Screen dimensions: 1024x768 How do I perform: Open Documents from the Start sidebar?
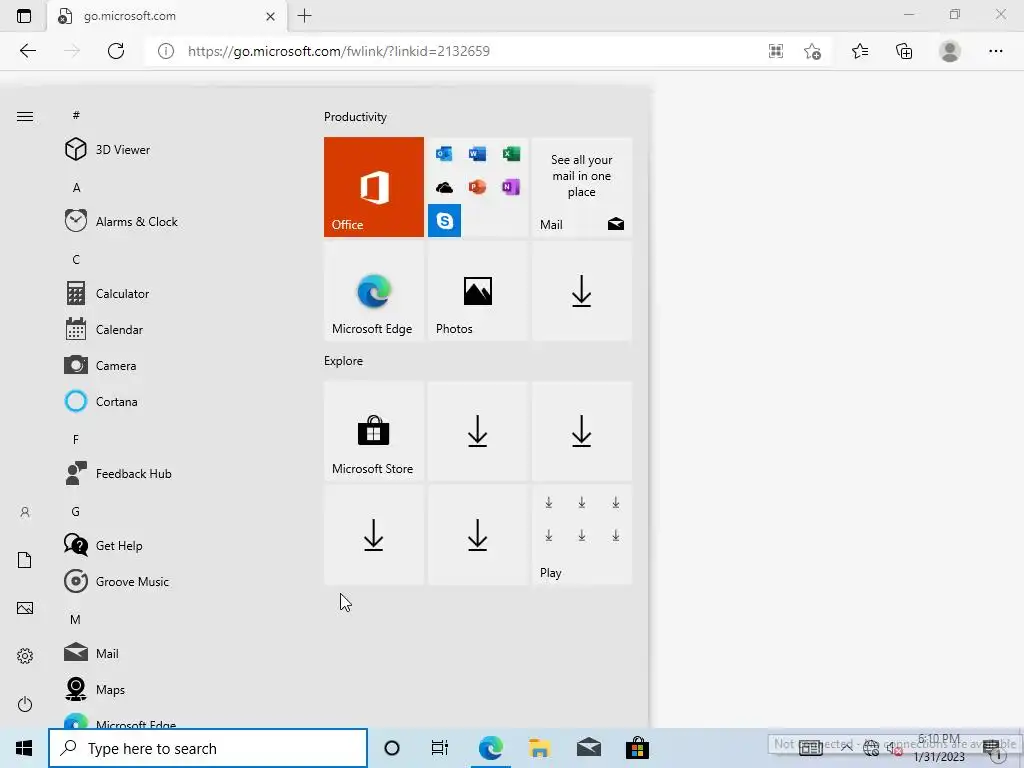coord(25,560)
